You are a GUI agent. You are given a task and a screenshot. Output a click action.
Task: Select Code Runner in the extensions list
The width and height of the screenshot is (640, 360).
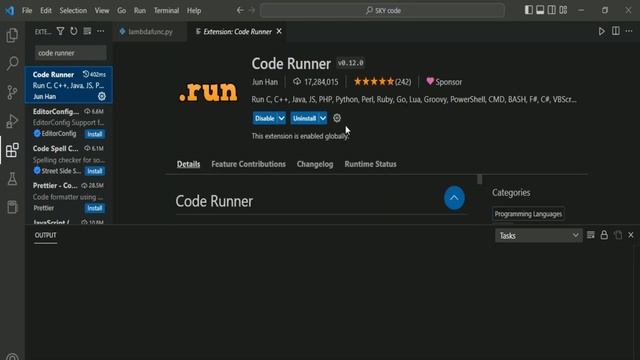pyautogui.click(x=69, y=85)
